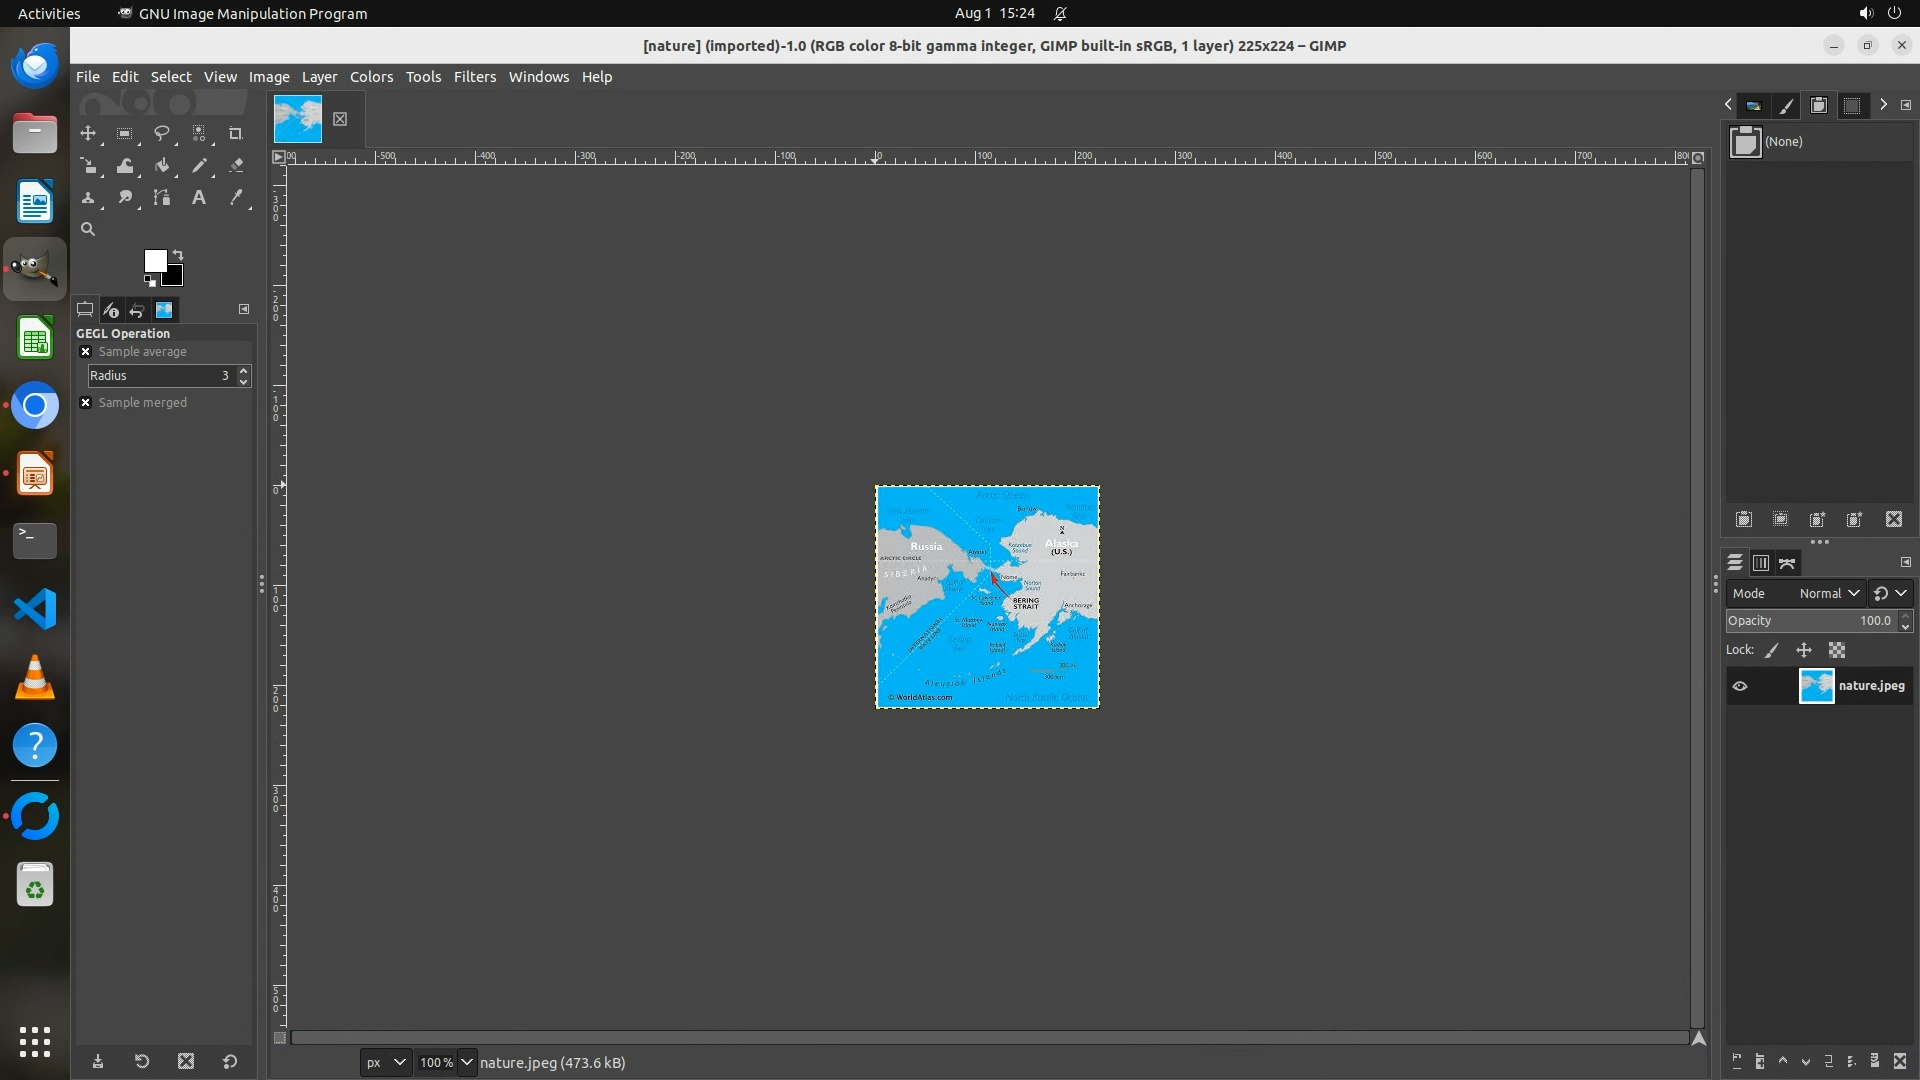Select the Crop tool

coord(236,133)
